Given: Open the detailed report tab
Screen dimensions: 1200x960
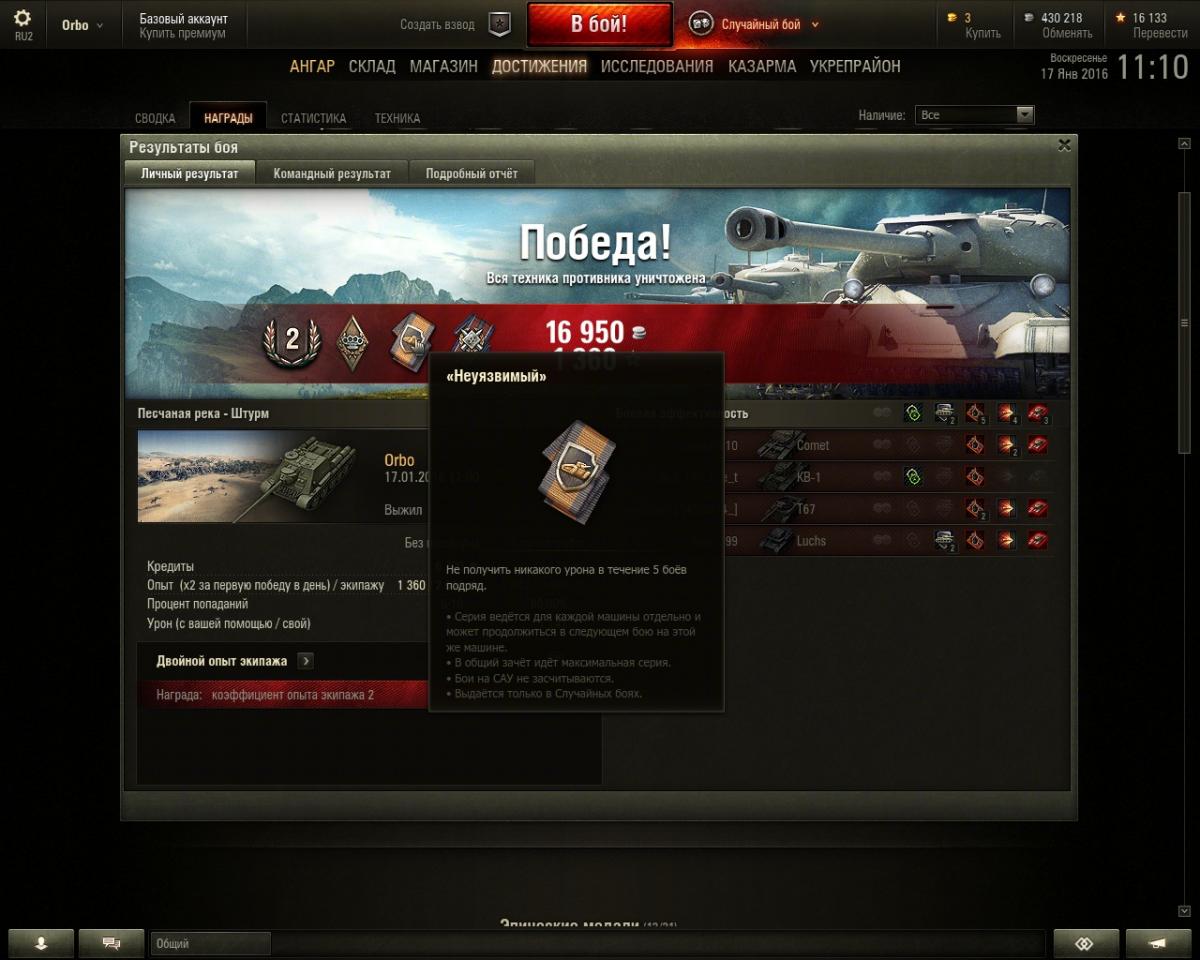Looking at the screenshot, I should [472, 173].
